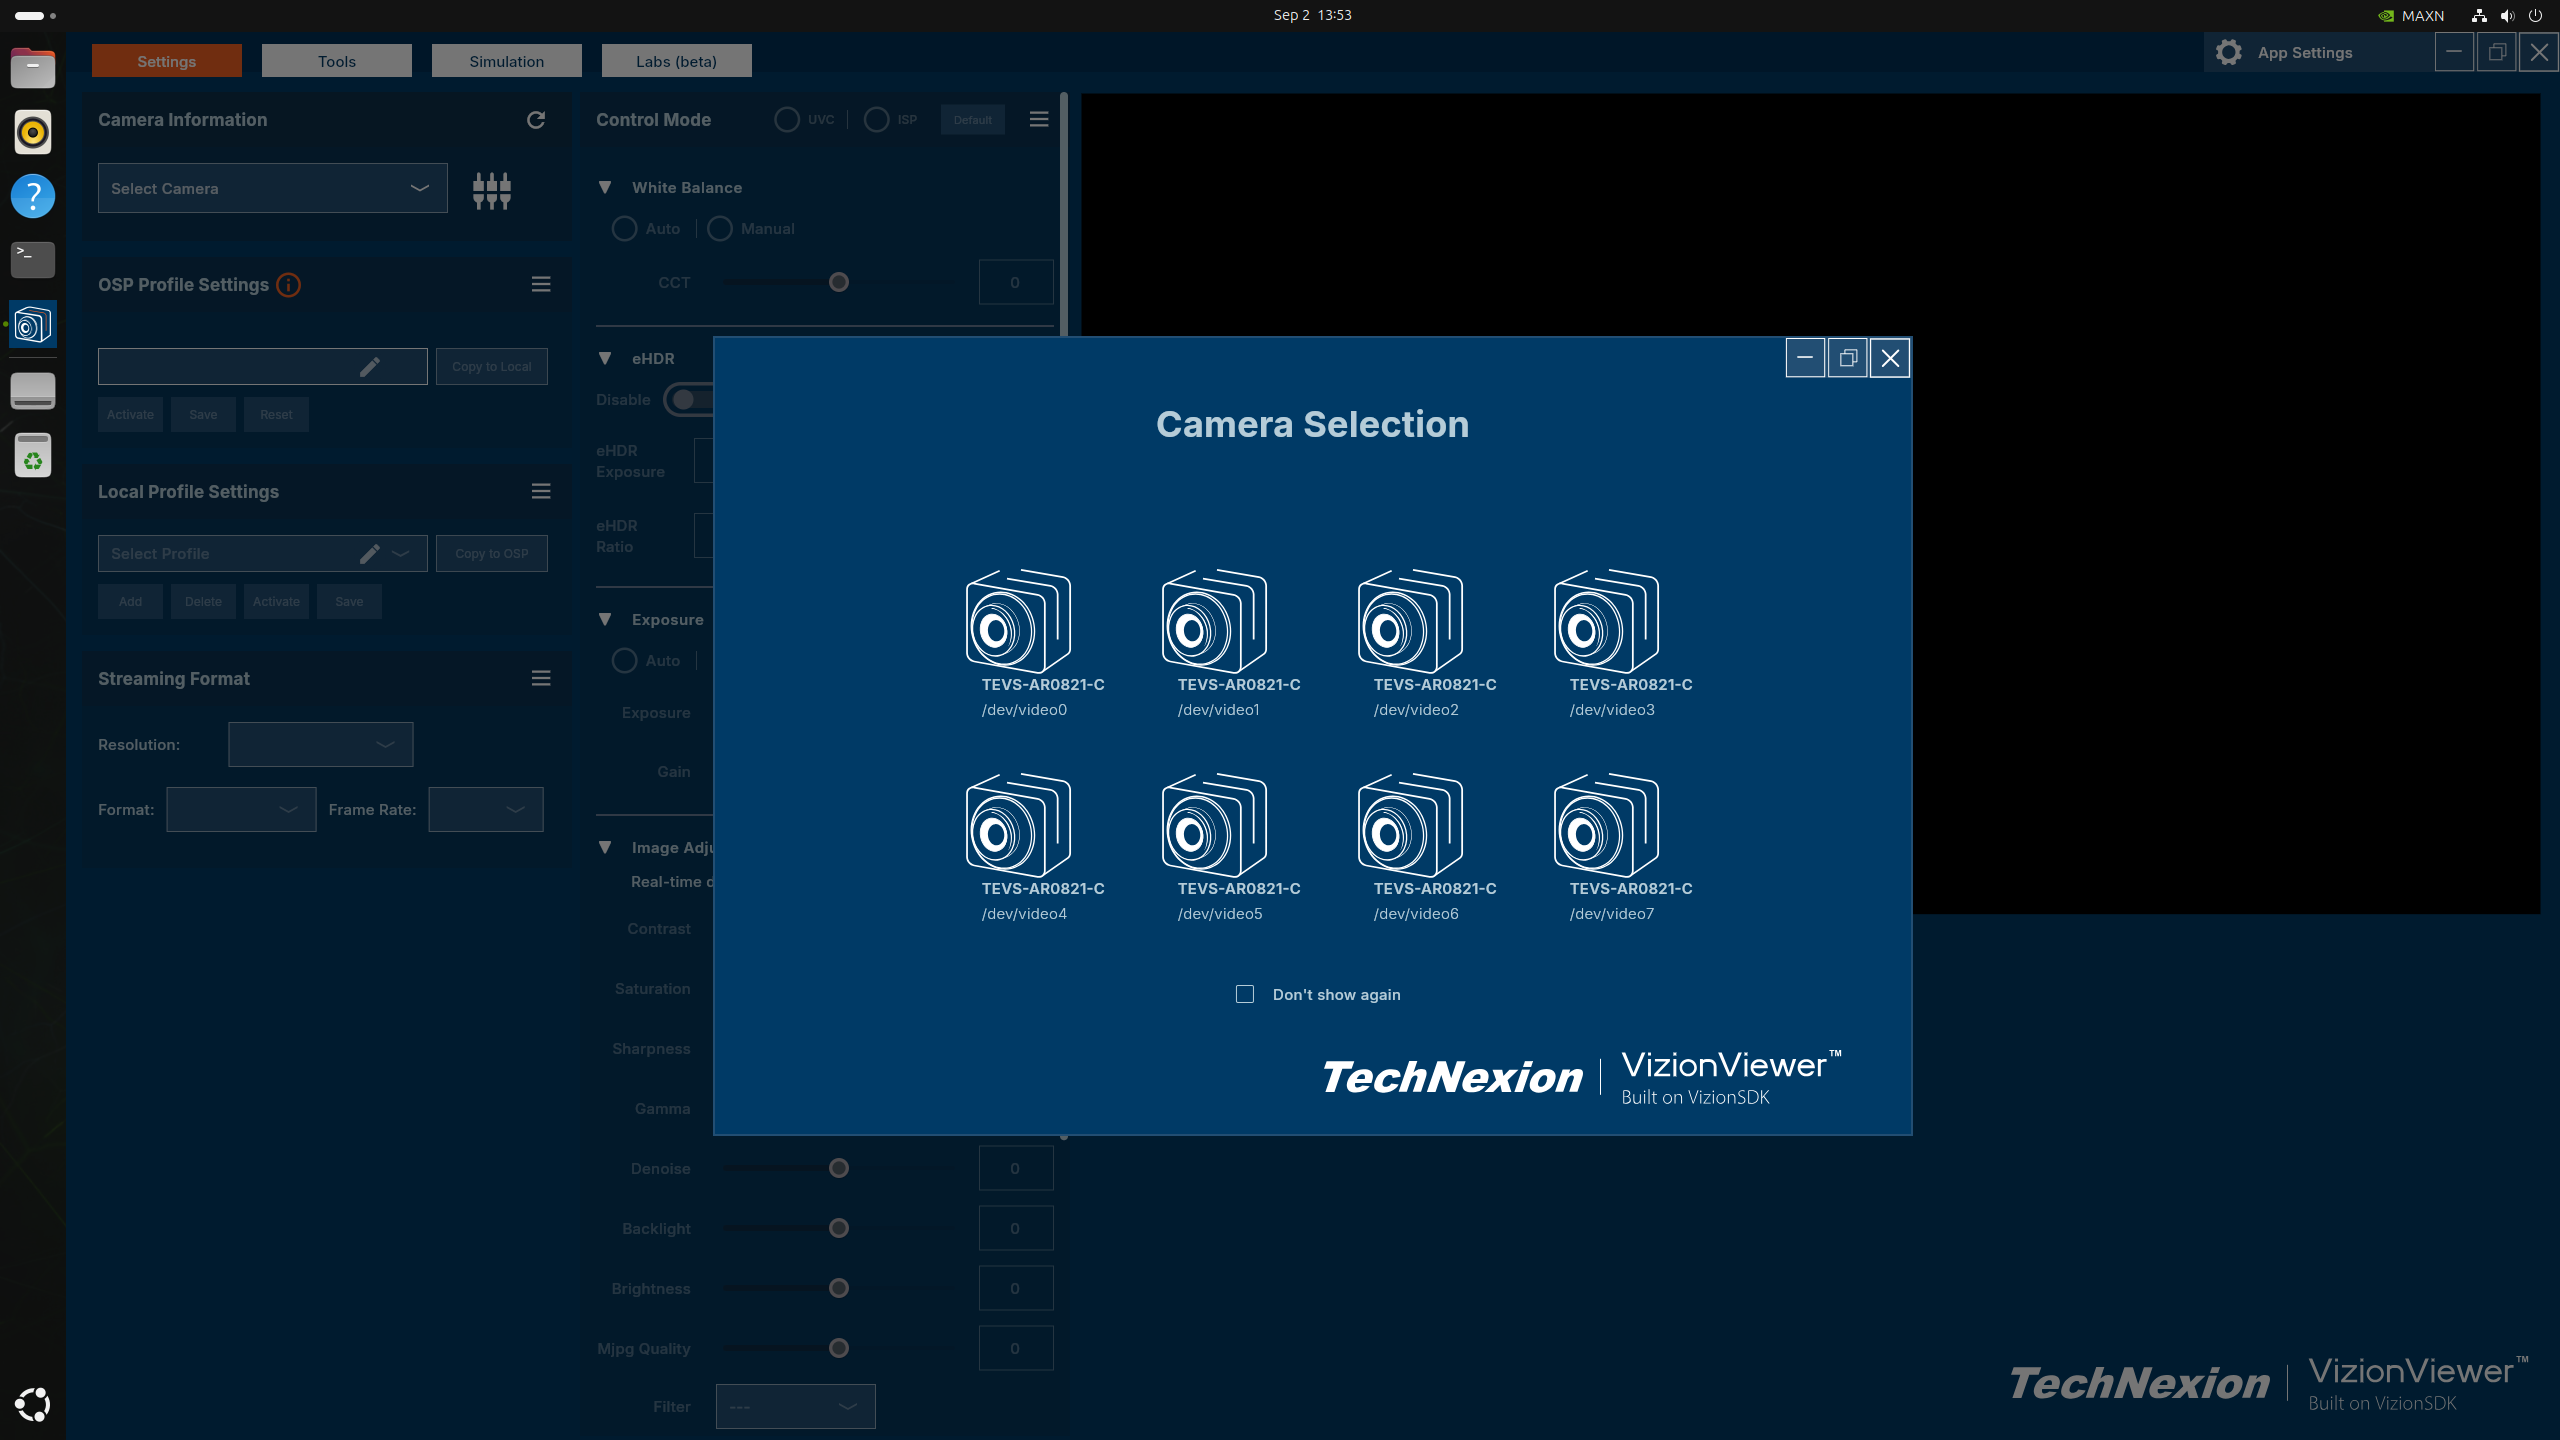Viewport: 2560px width, 1440px height.
Task: Click the Copy to Local button
Action: pyautogui.click(x=492, y=367)
